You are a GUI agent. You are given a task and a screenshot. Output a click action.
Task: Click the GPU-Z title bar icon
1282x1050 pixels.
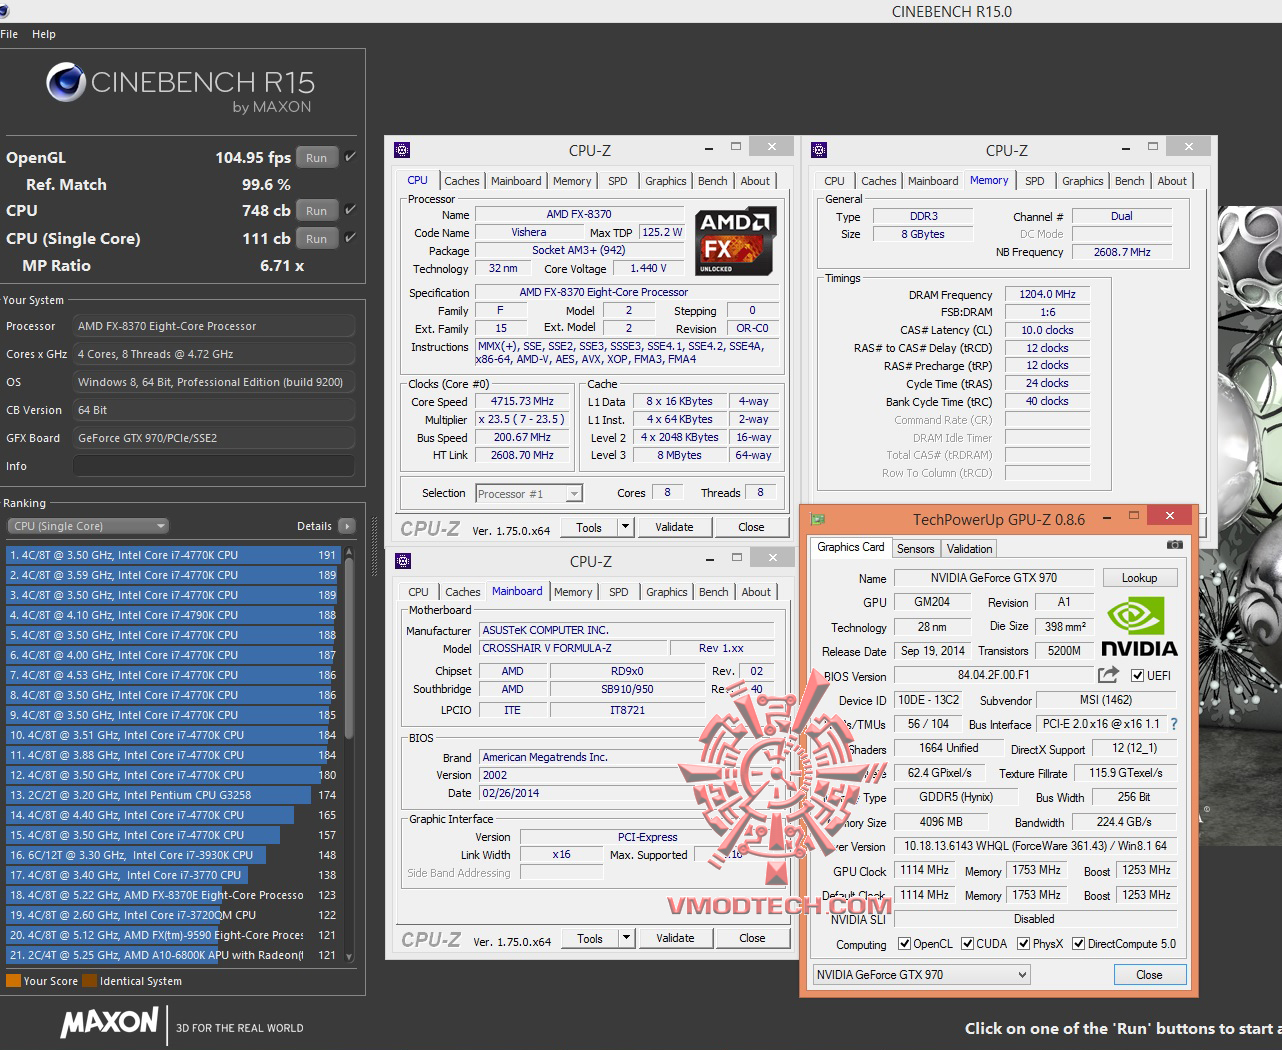click(x=817, y=519)
